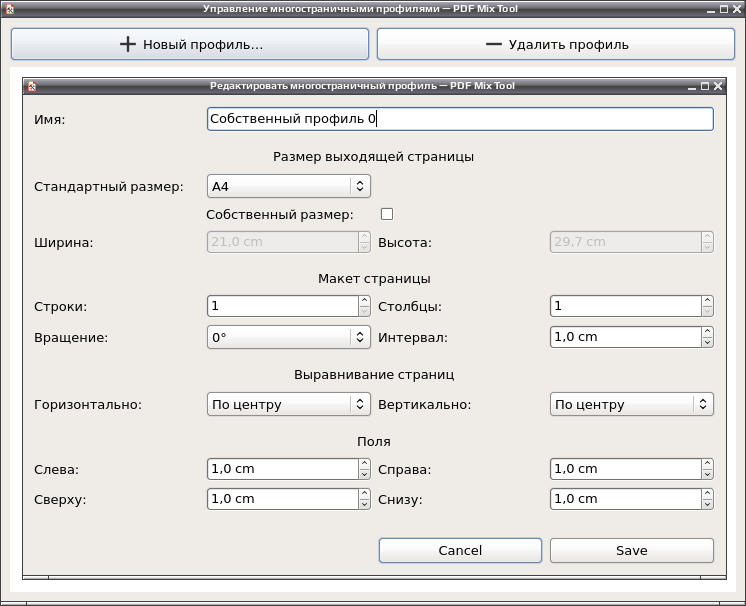The height and width of the screenshot is (606, 746).
Task: Open the Вертикально alignment dropdown
Action: point(631,404)
